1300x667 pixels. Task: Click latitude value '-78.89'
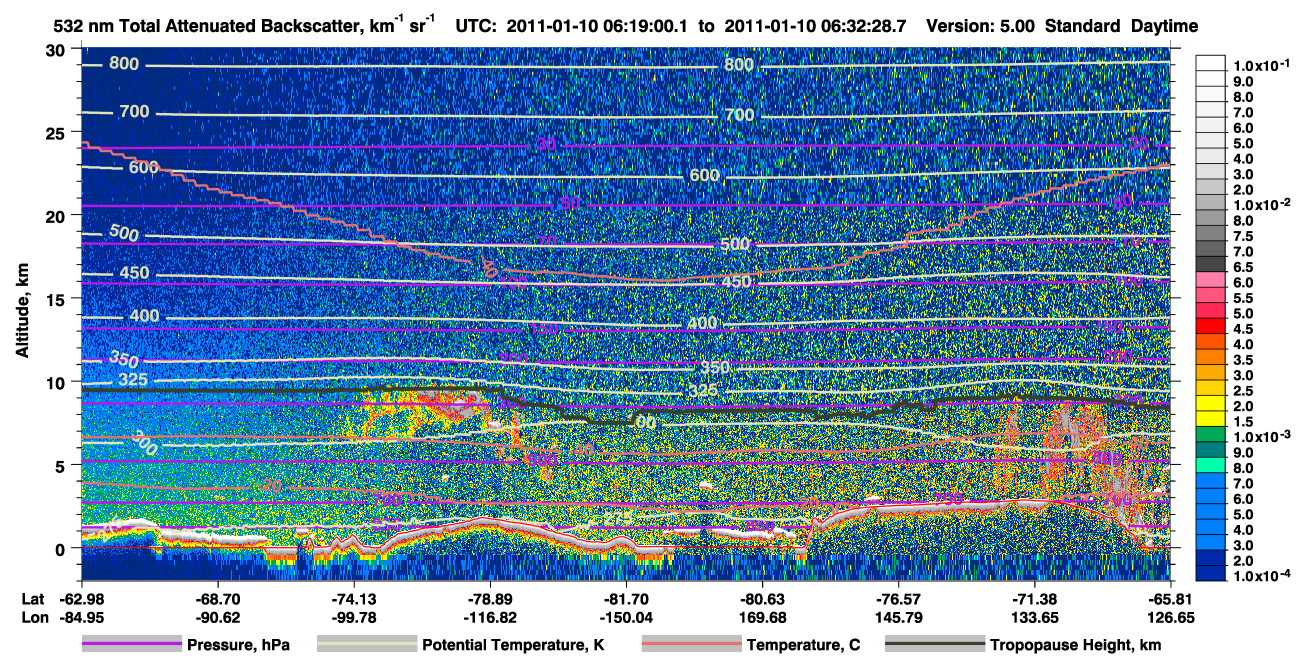point(490,599)
